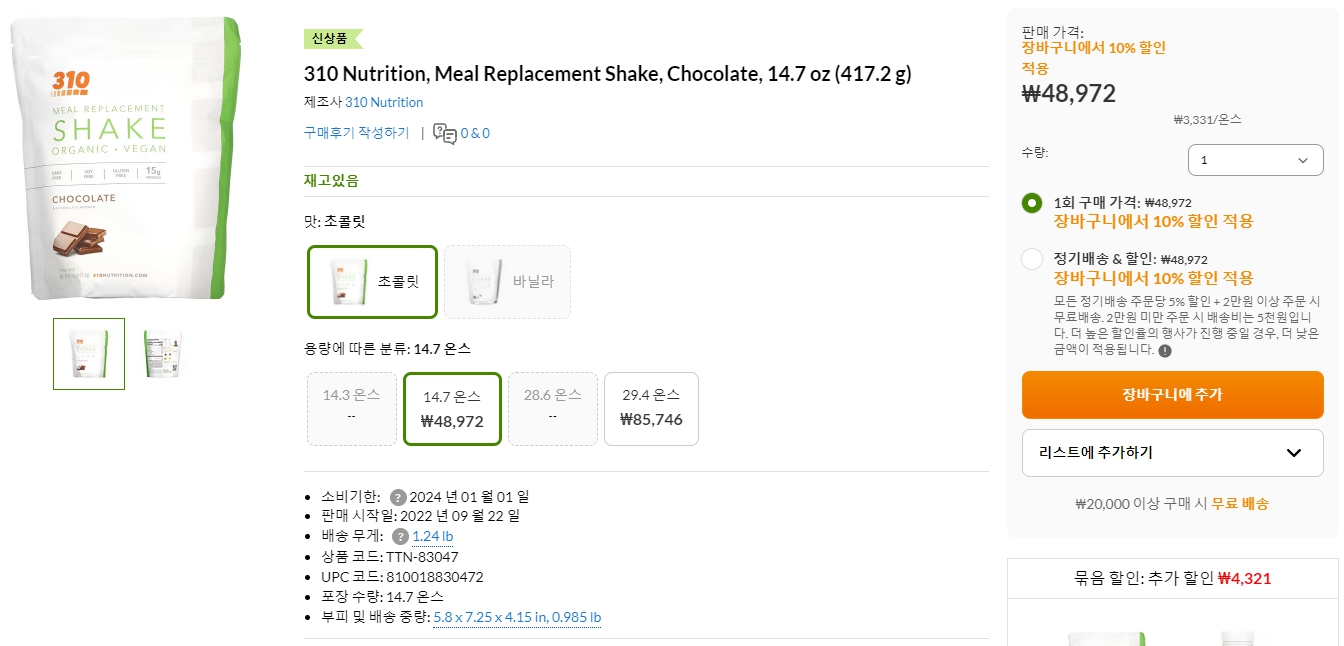The width and height of the screenshot is (1344, 646).
Task: Open the 310 Nutrition manufacturer link
Action: pyautogui.click(x=386, y=102)
